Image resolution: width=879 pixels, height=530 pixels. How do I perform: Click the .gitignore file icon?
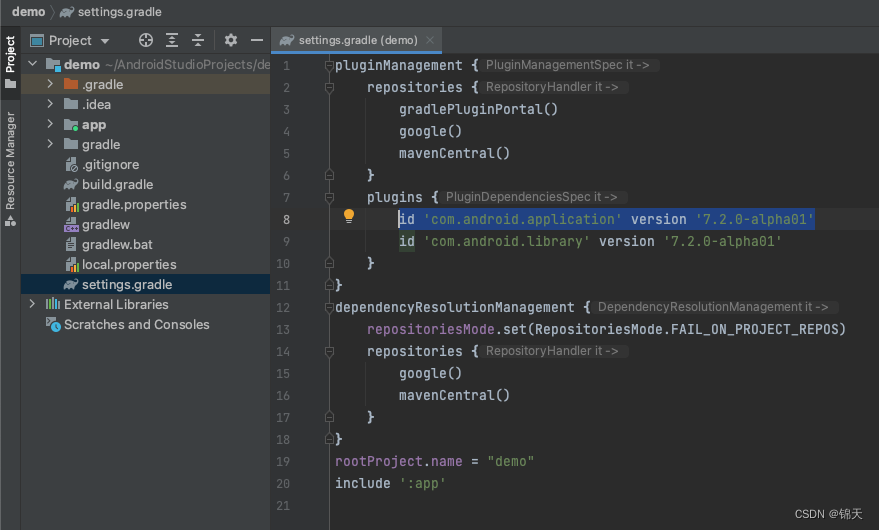coord(71,165)
